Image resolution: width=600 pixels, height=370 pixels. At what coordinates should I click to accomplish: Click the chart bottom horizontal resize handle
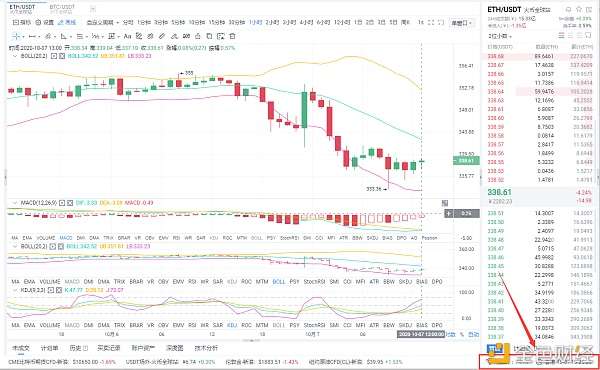click(251, 340)
